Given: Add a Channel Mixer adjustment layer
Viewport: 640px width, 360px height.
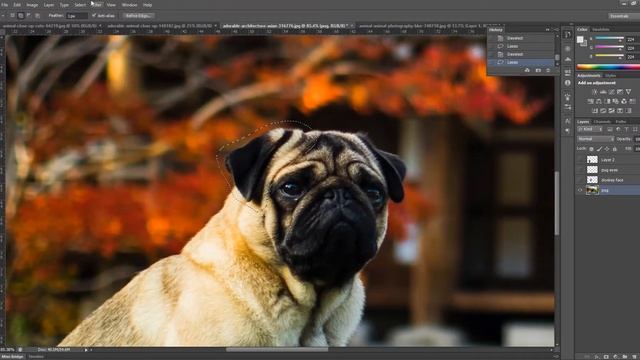Looking at the screenshot, I should pos(624,101).
